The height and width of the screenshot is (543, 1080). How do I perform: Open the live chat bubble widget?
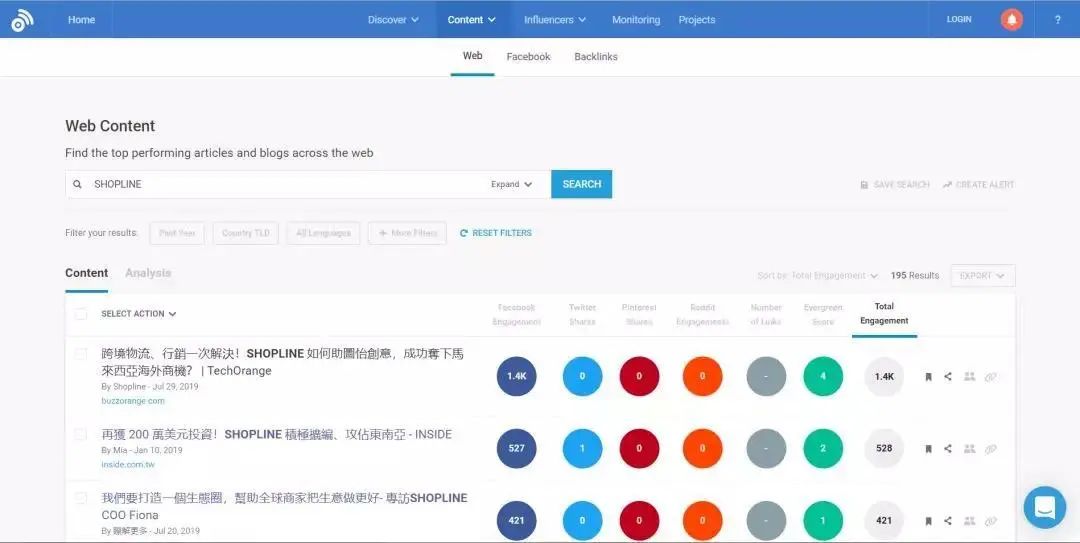coord(1044,507)
